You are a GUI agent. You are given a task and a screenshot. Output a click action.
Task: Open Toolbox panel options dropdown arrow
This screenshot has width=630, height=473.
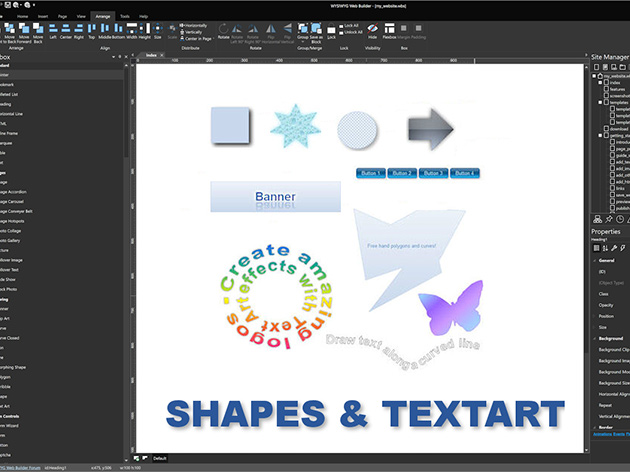coord(113,57)
